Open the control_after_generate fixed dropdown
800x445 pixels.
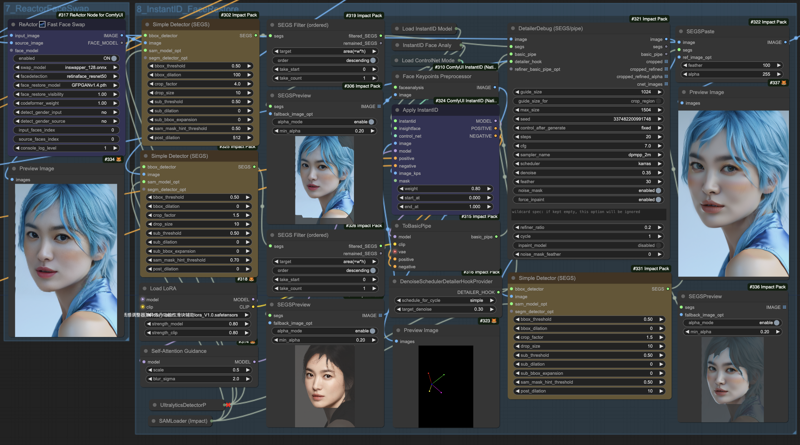[x=588, y=128]
